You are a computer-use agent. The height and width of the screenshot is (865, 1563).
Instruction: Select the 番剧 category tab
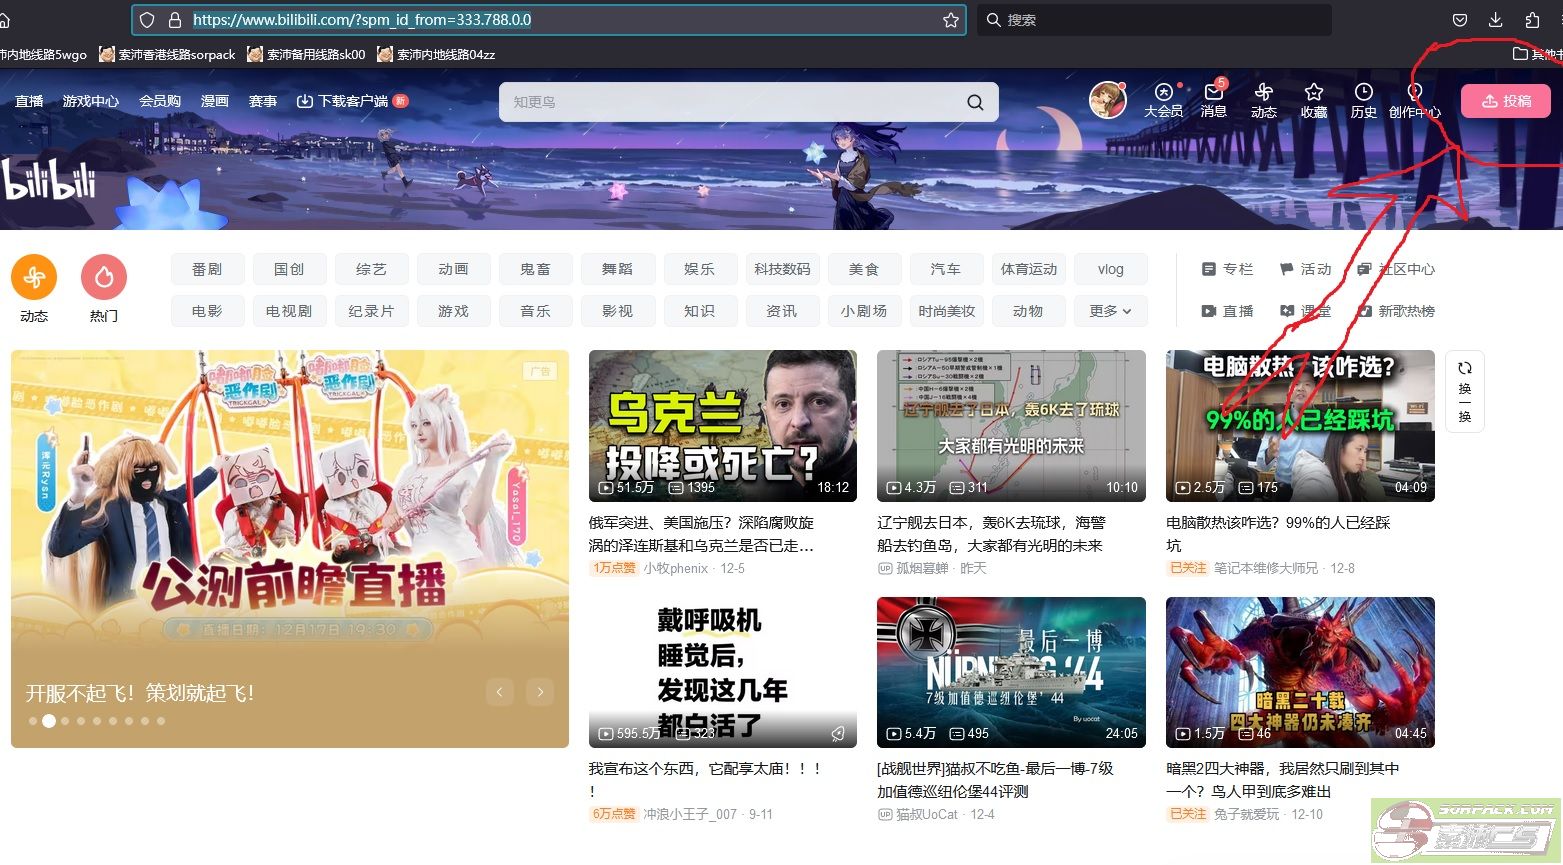[x=207, y=269]
